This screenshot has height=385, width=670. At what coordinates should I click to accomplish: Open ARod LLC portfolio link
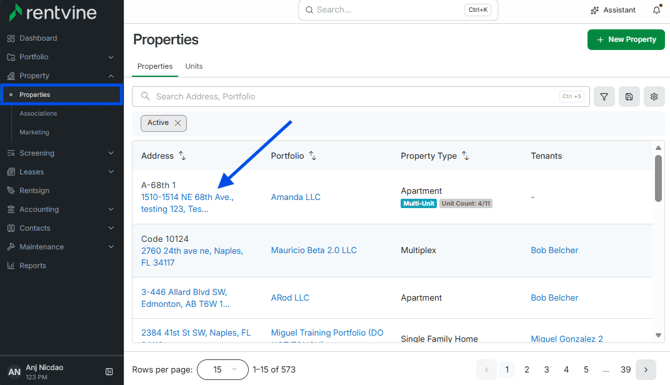(290, 298)
